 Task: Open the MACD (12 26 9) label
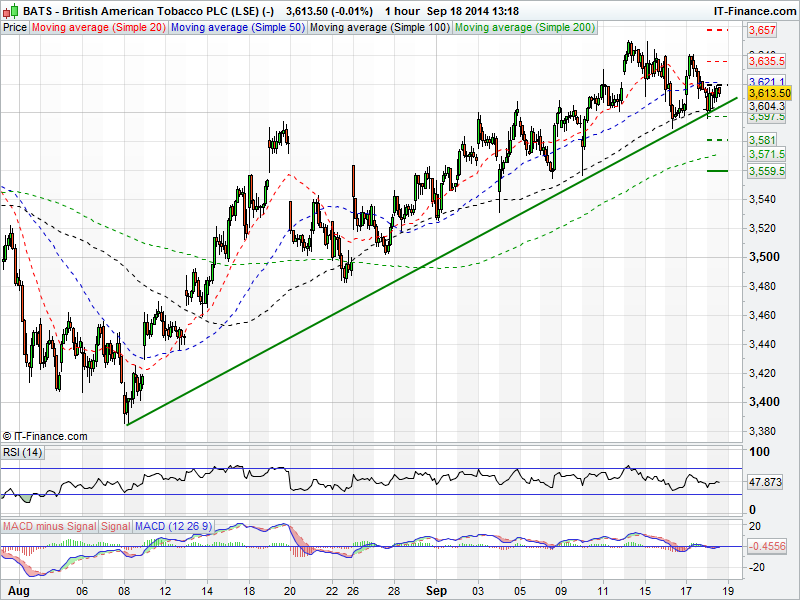coord(170,526)
